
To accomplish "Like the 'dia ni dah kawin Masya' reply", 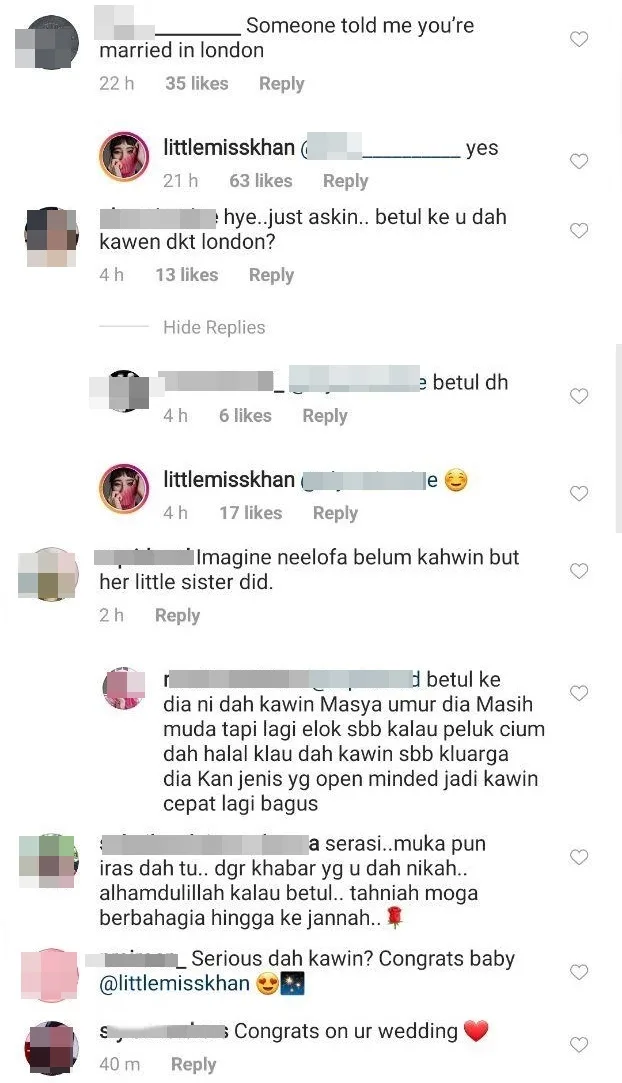I will pyautogui.click(x=579, y=693).
